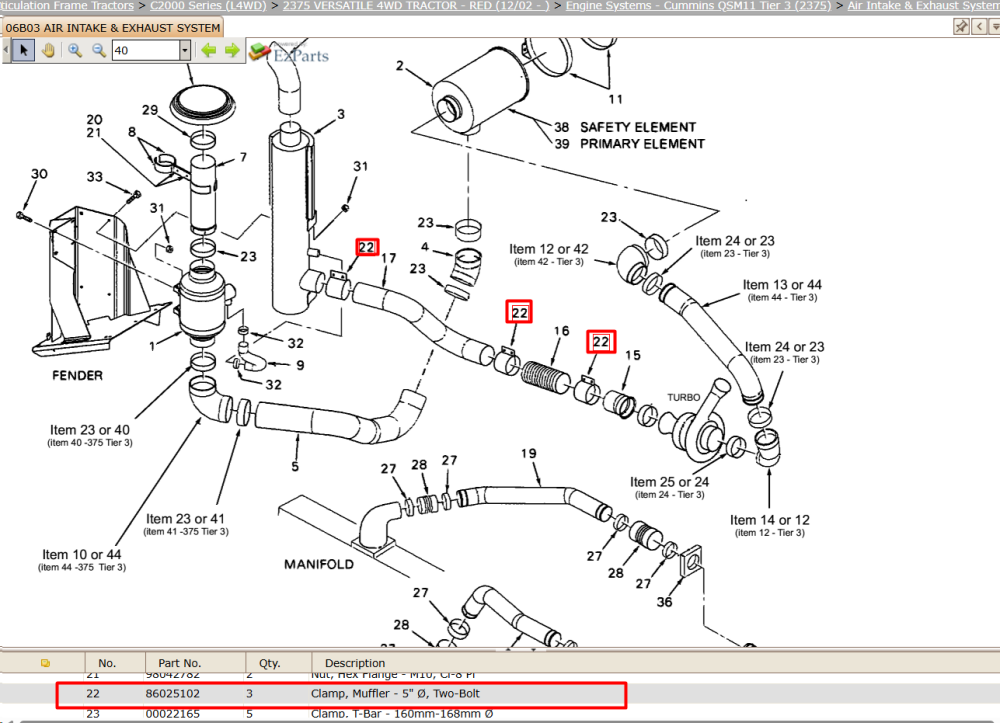This screenshot has height=723, width=1000.
Task: Click callout 19 above the long tube
Action: click(529, 453)
